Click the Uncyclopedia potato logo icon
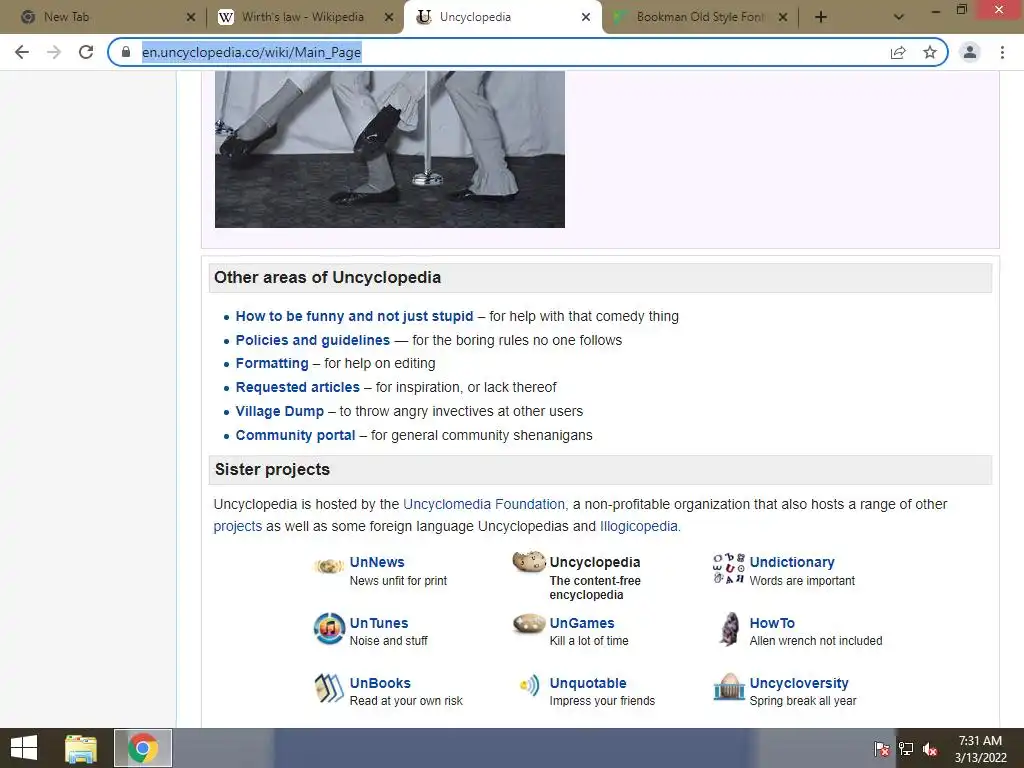The image size is (1024, 768). pos(529,562)
